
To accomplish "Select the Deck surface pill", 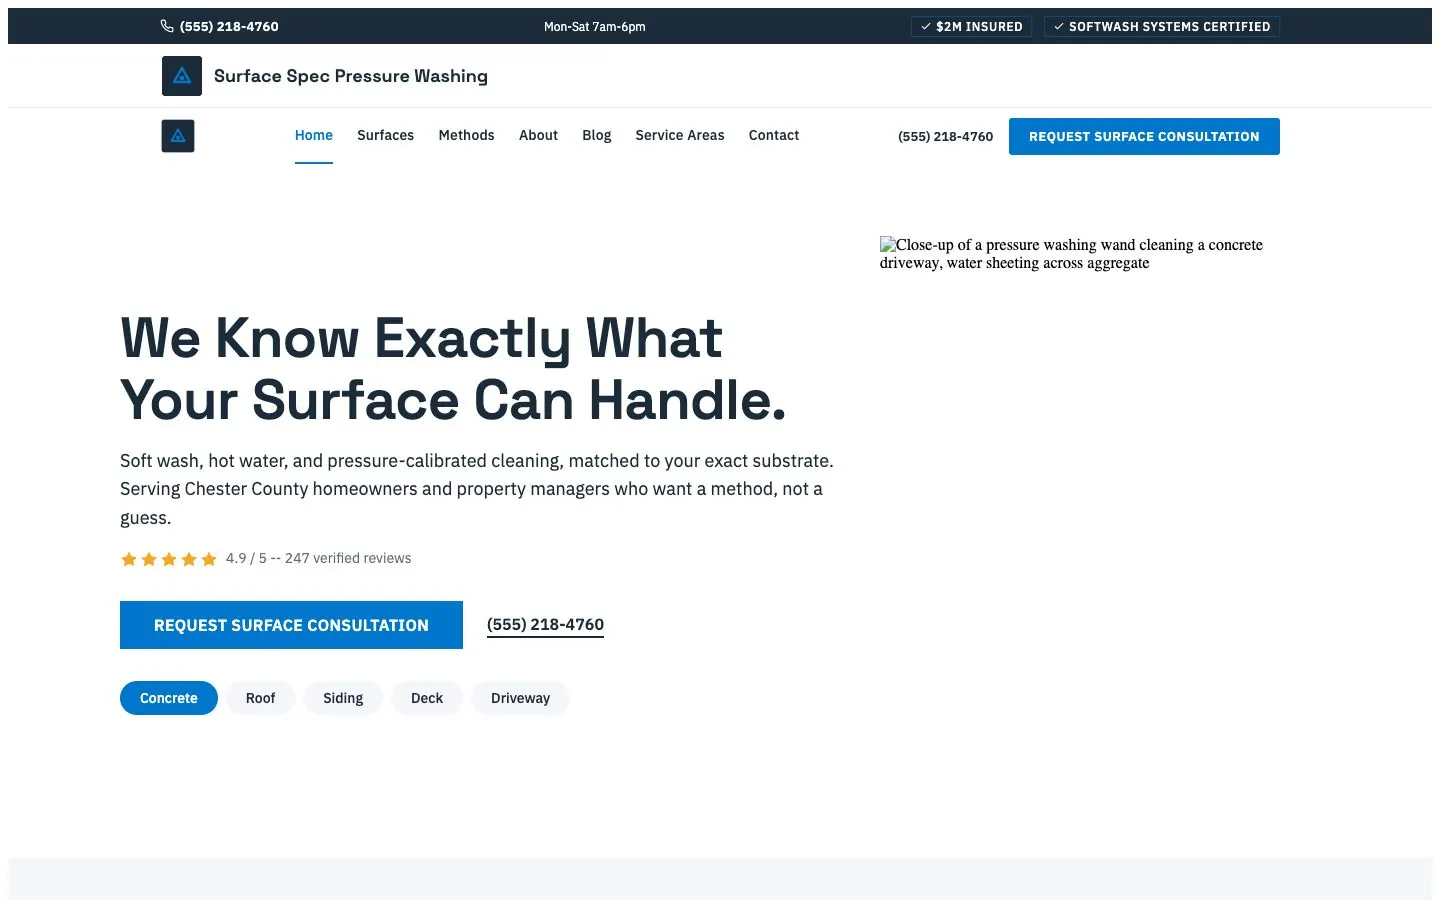I will click(427, 698).
